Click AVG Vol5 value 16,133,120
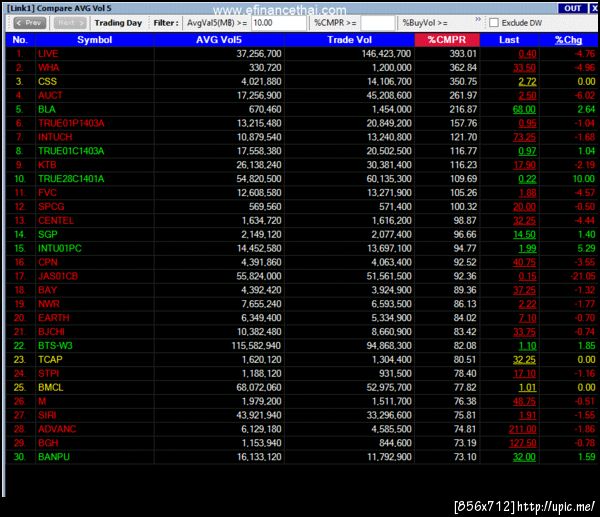 259,457
